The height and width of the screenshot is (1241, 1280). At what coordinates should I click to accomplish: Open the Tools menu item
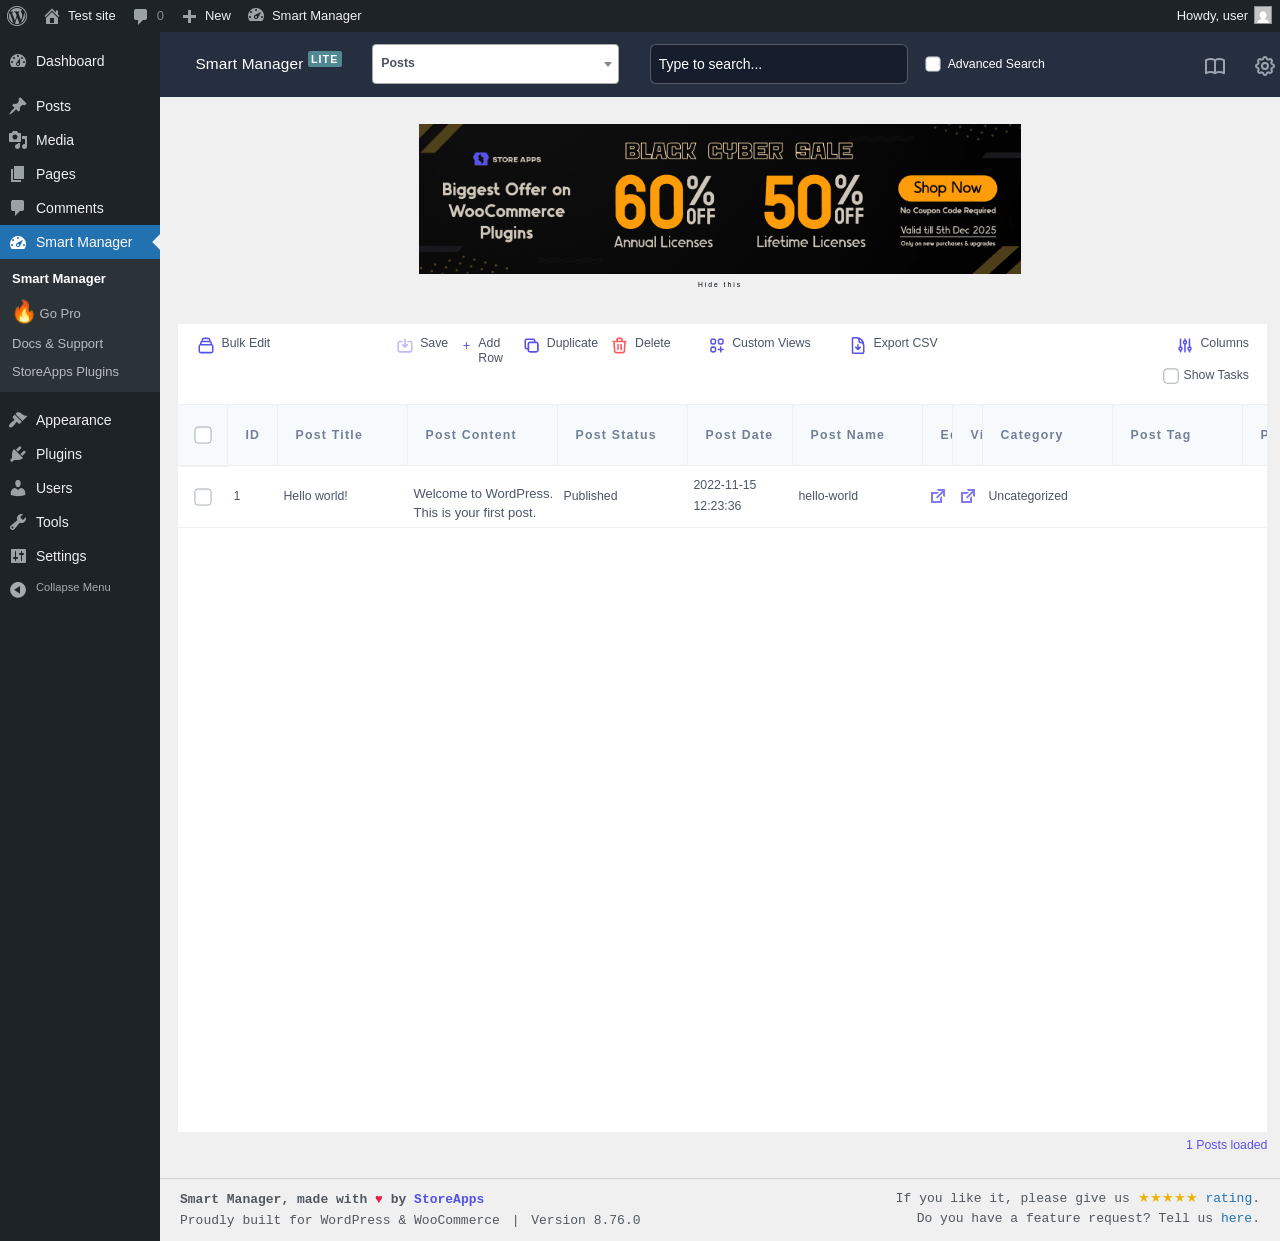click(80, 522)
